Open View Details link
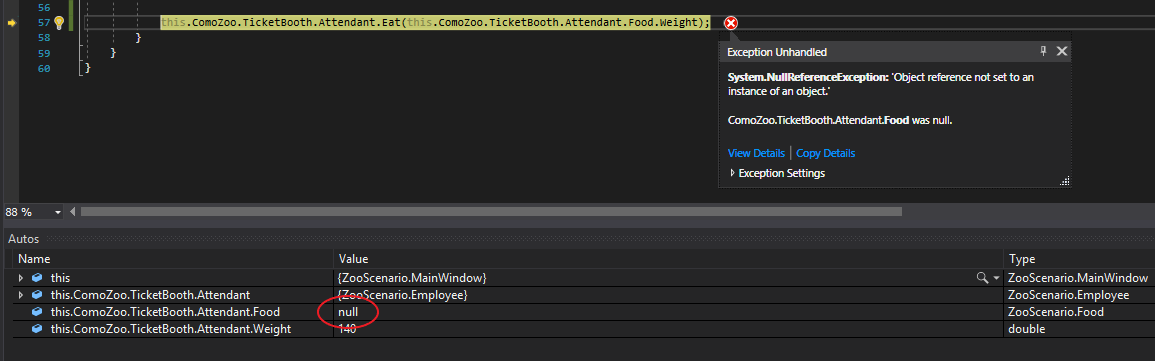The height and width of the screenshot is (361, 1155). click(x=756, y=153)
